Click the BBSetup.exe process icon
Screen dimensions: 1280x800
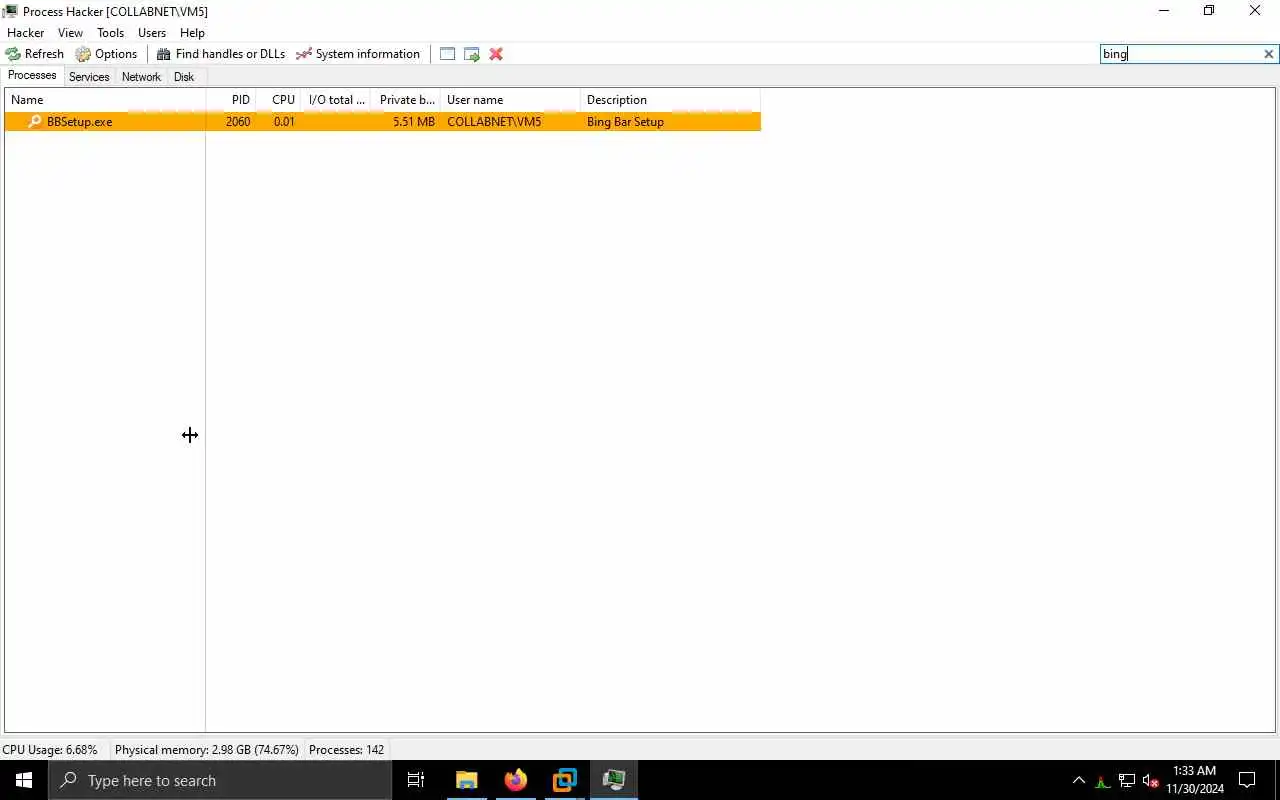coord(35,122)
